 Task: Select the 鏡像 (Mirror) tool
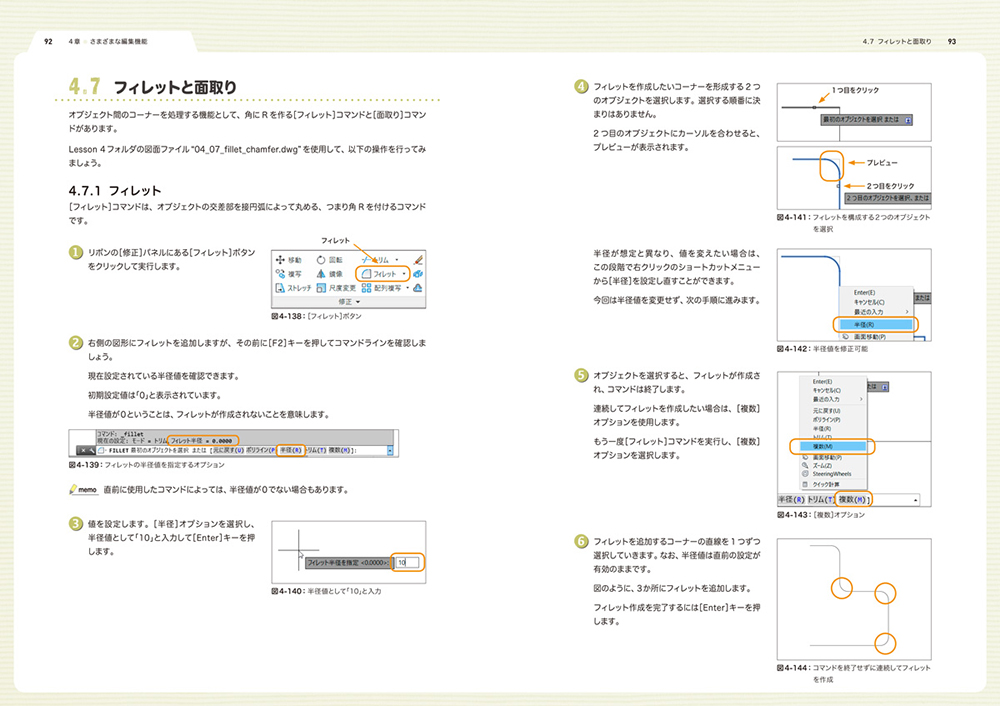(330, 274)
